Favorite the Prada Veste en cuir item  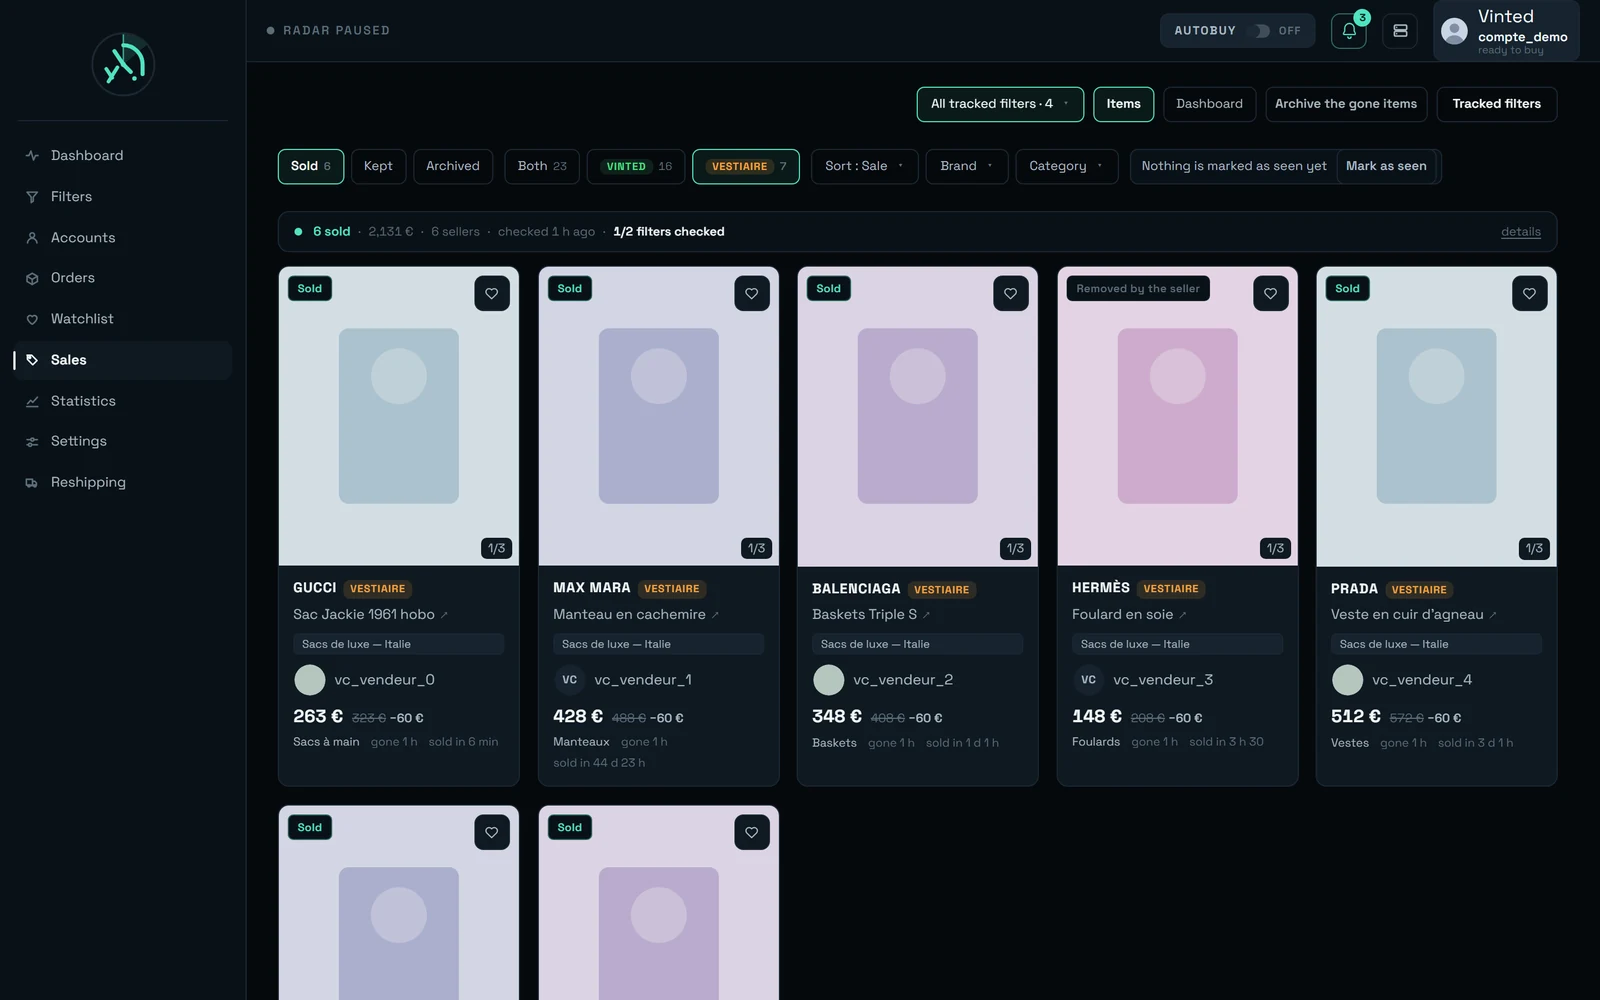(x=1529, y=293)
